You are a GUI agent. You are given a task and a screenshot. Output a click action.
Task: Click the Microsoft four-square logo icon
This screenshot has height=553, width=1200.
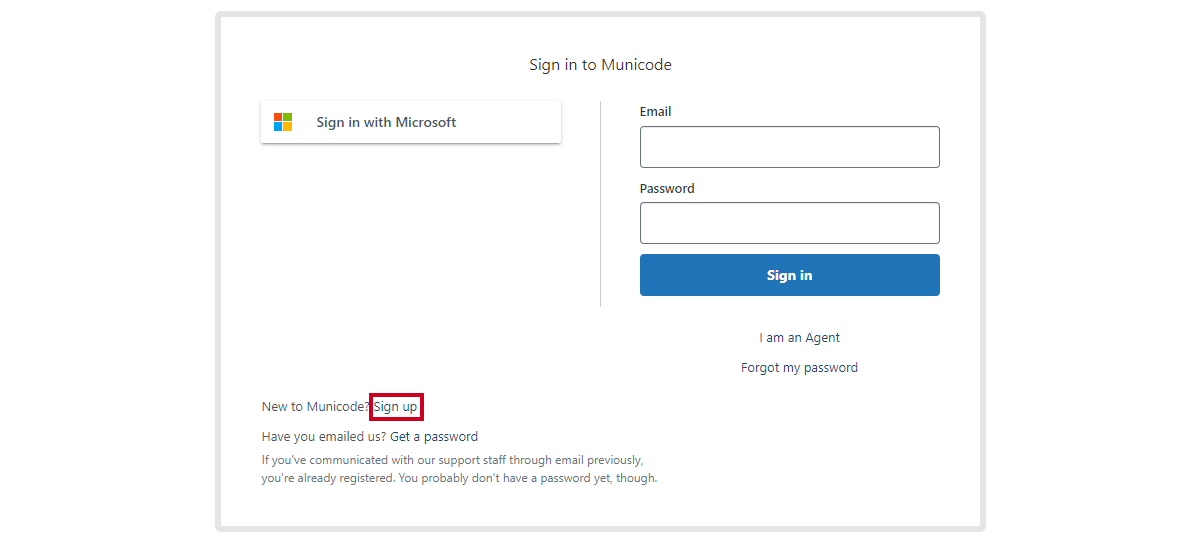pos(283,122)
